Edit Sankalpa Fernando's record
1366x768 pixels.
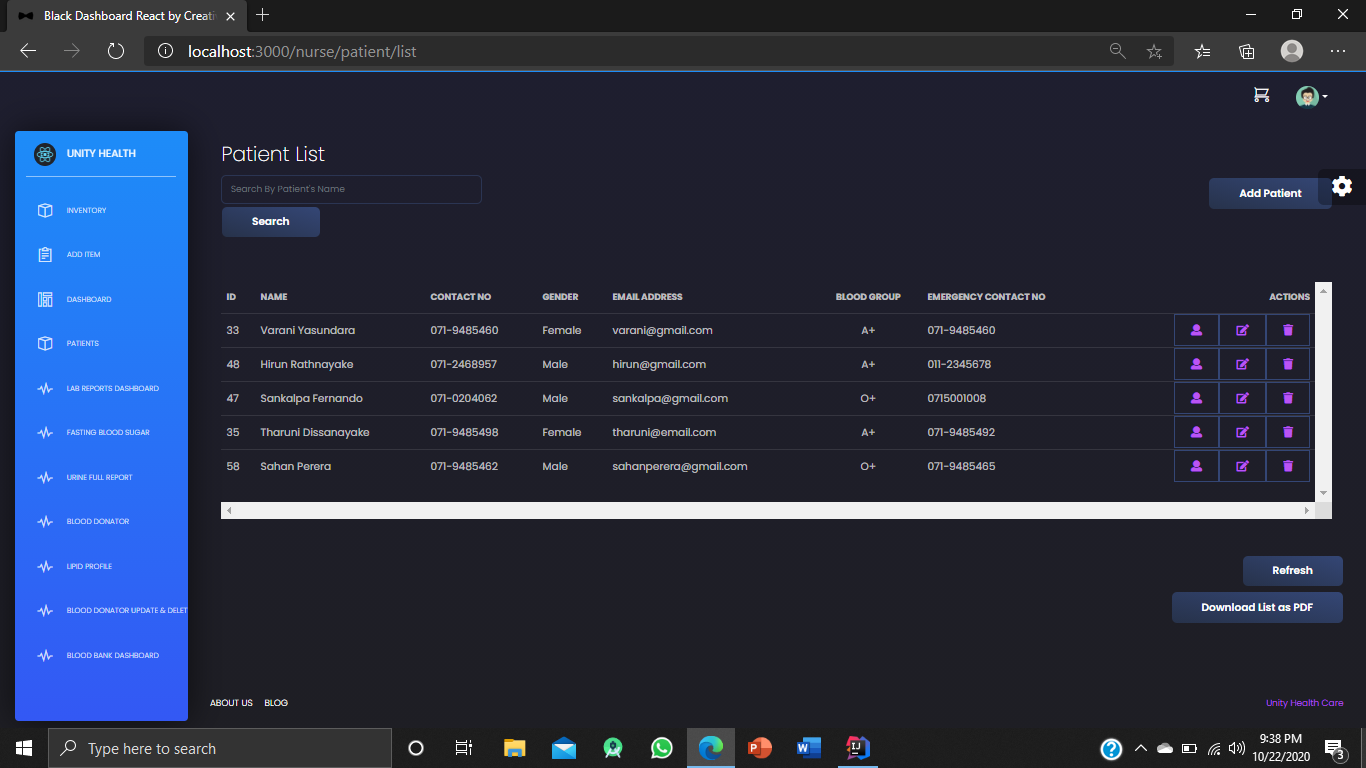coord(1242,398)
